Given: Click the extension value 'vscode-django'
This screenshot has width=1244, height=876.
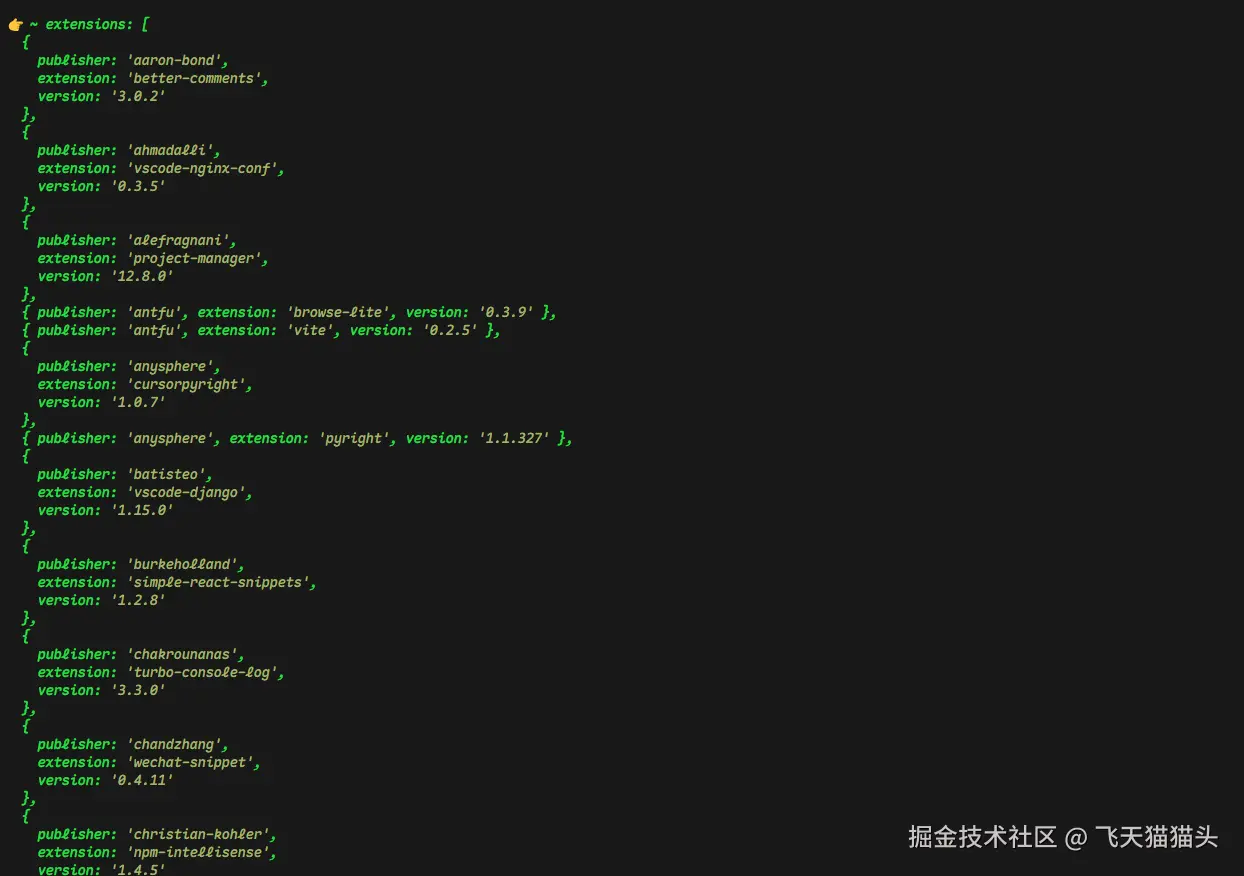Looking at the screenshot, I should coord(186,492).
